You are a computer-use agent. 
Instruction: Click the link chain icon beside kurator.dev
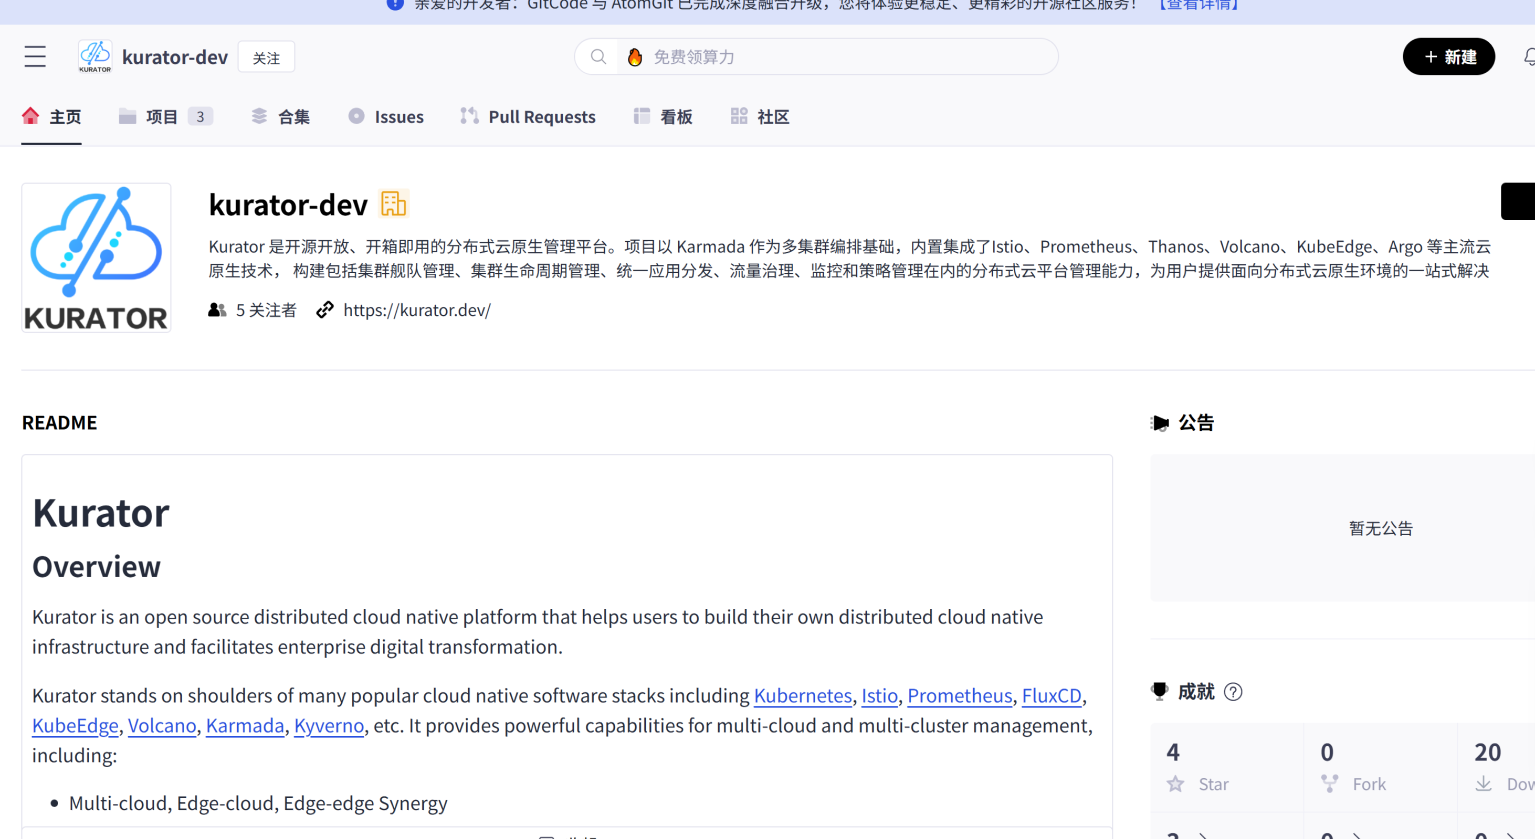click(x=324, y=310)
